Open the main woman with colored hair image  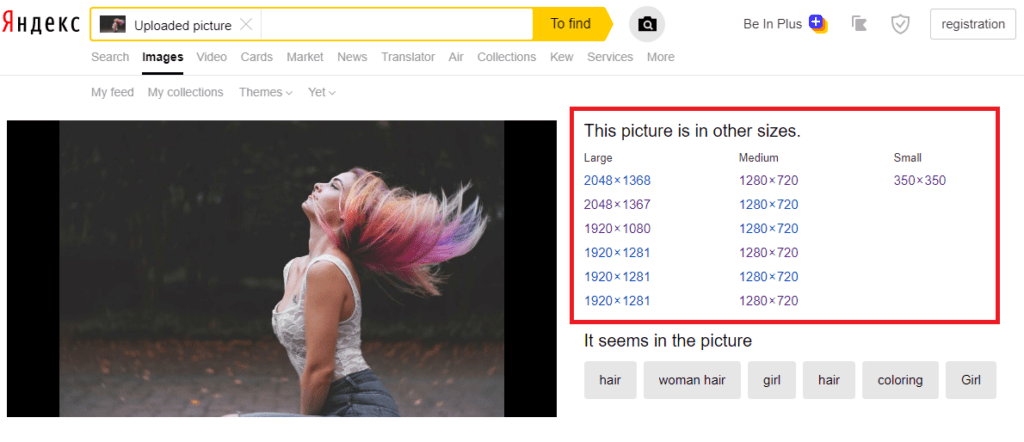pyautogui.click(x=281, y=268)
